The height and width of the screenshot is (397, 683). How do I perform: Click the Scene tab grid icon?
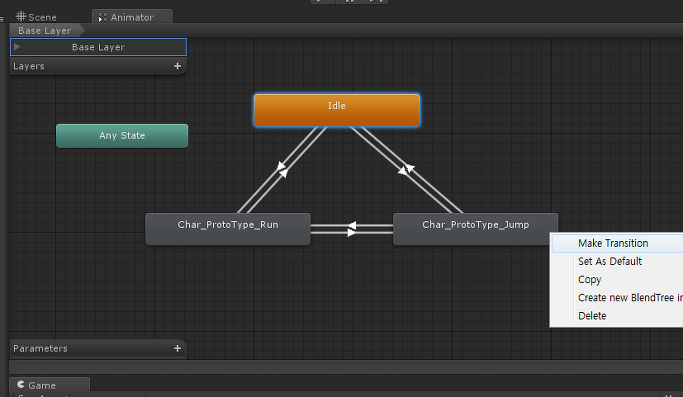[21, 17]
